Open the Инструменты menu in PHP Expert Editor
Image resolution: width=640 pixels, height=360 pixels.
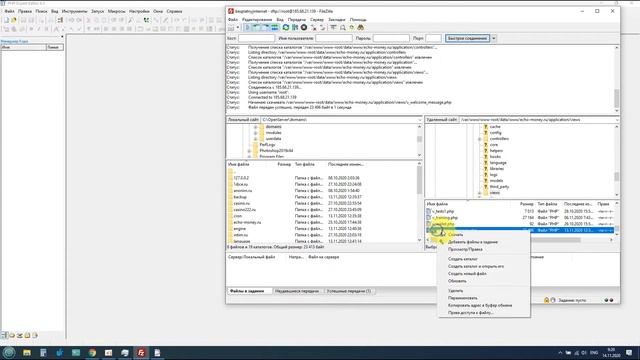coord(74,11)
